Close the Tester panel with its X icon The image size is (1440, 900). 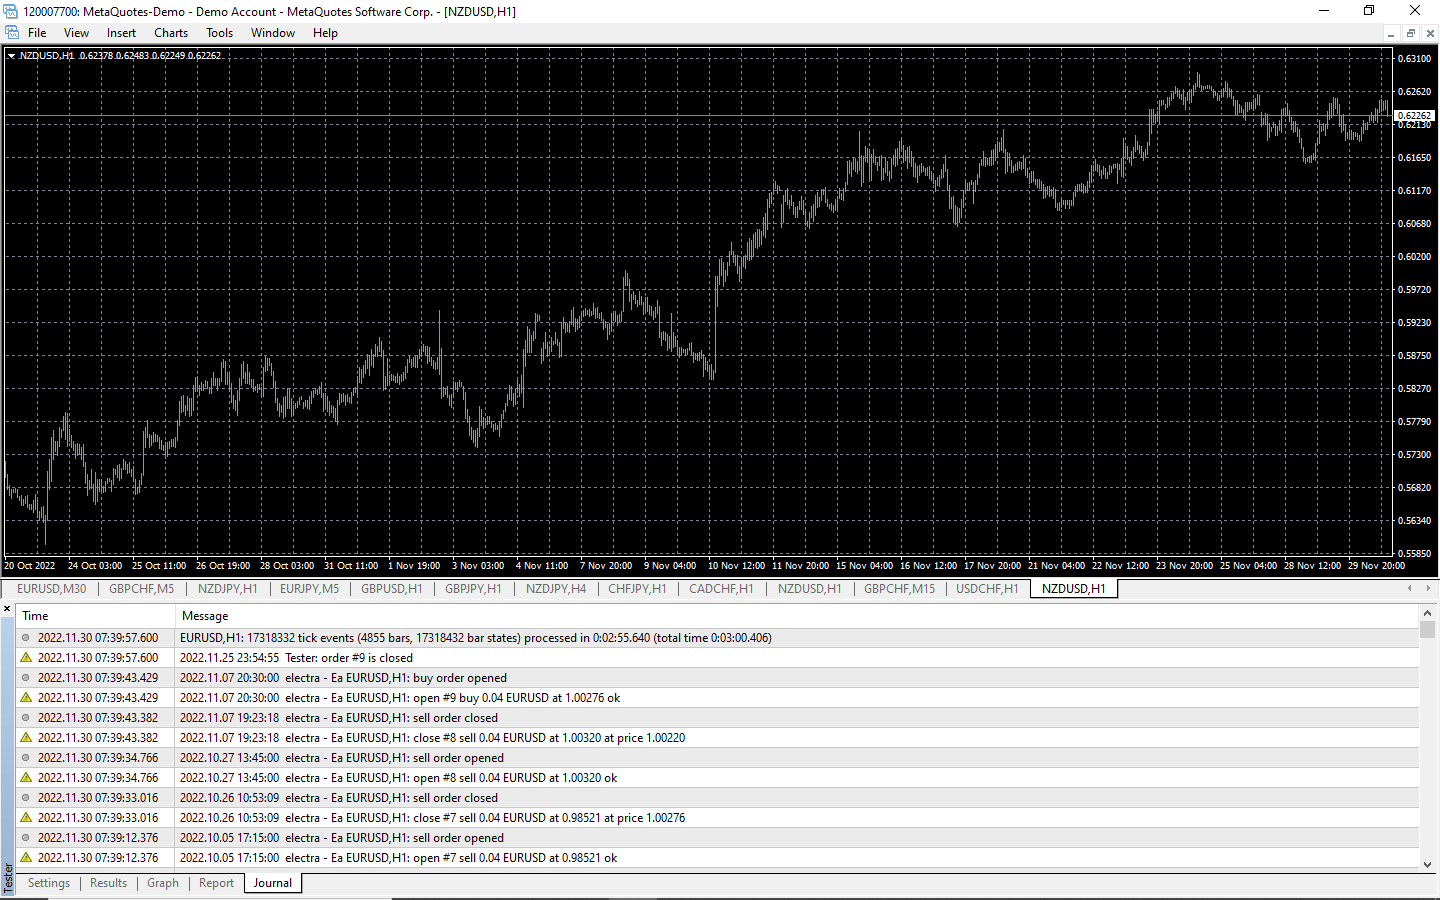click(x=7, y=609)
